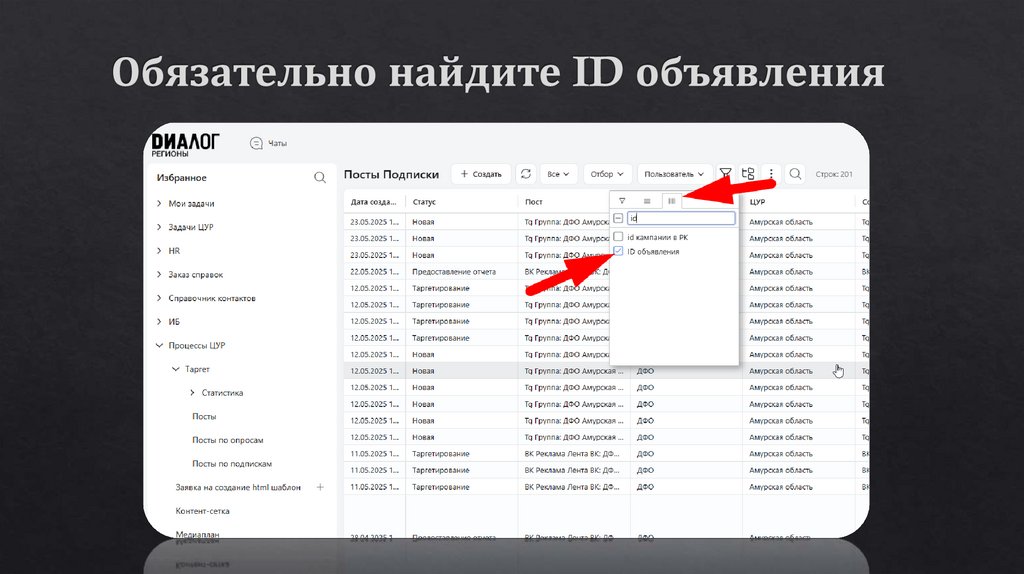Expand the Справочник контактов node

tap(159, 298)
